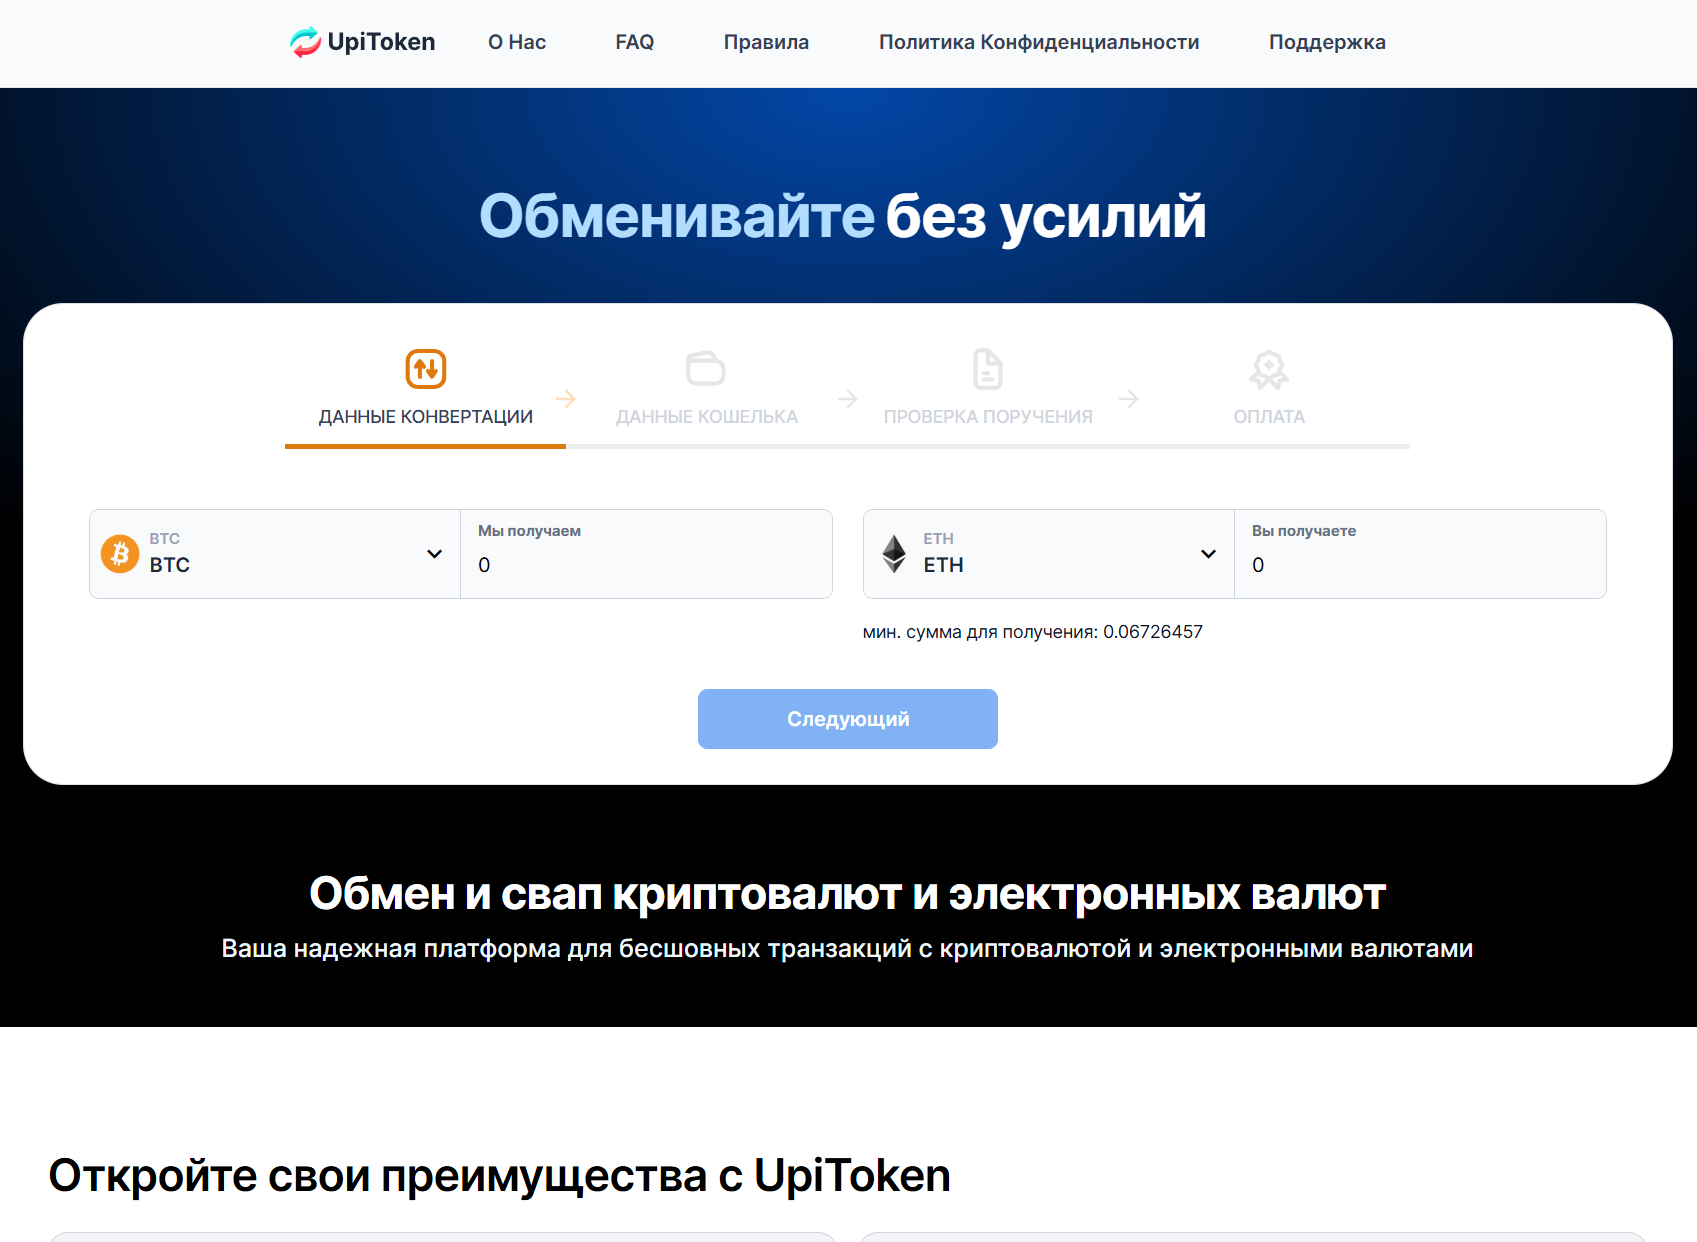Screen dimensions: 1697x1242
Task: Click the Данные кошелька wallet icon
Action: [x=706, y=368]
